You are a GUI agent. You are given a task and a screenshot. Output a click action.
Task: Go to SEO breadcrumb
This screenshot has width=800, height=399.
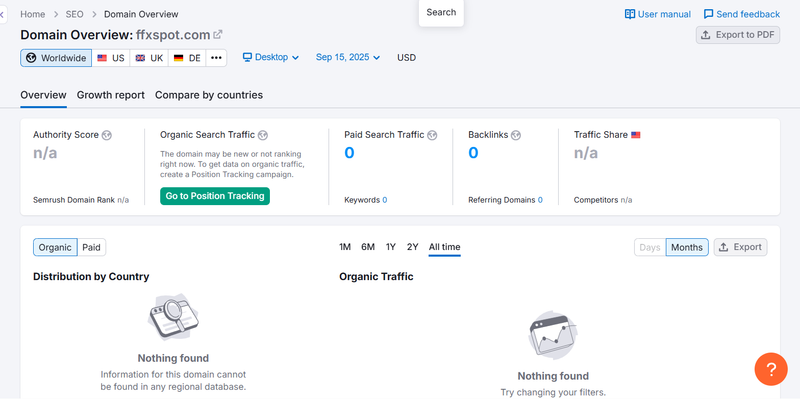click(74, 14)
